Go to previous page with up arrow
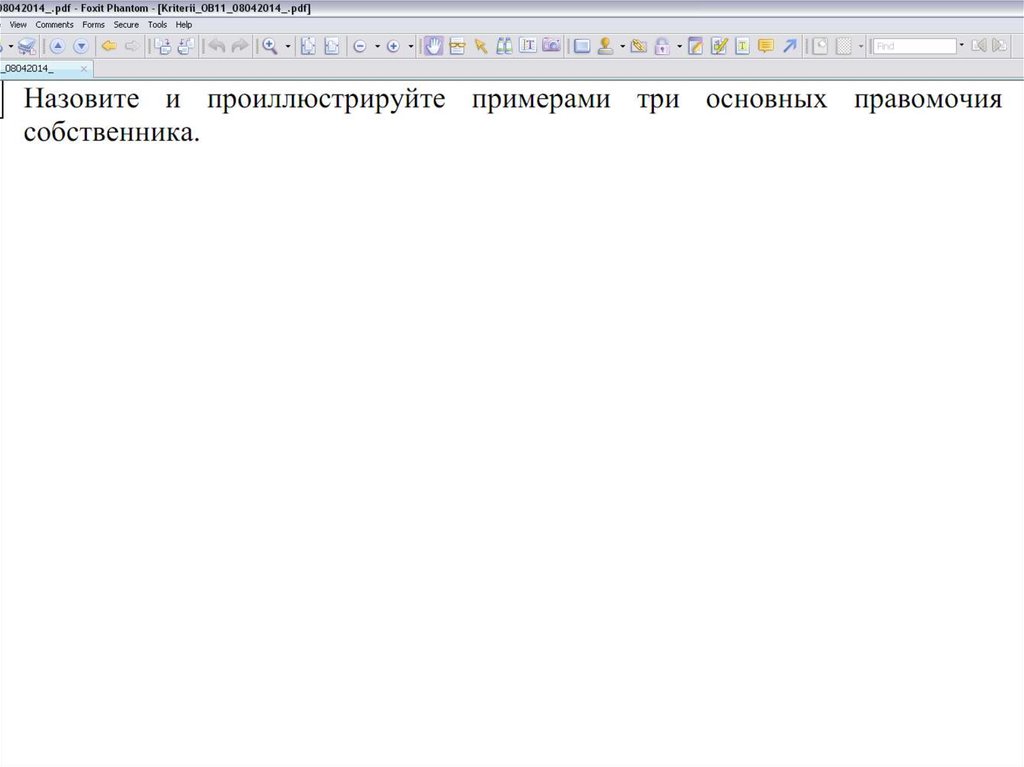This screenshot has width=1024, height=767. pos(57,46)
